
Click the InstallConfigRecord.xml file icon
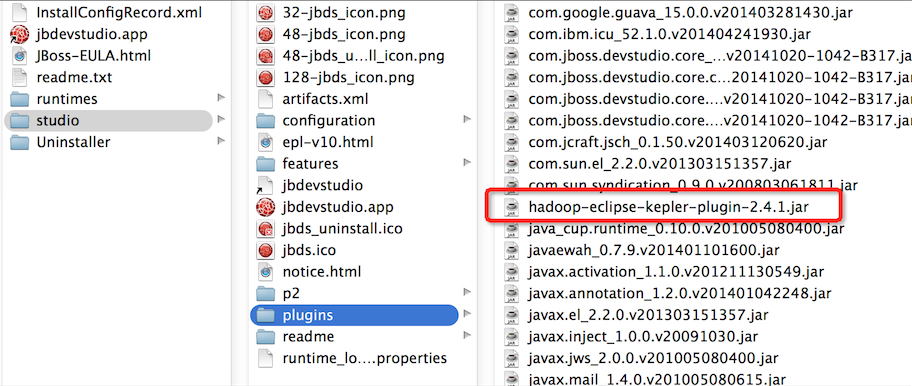click(20, 12)
